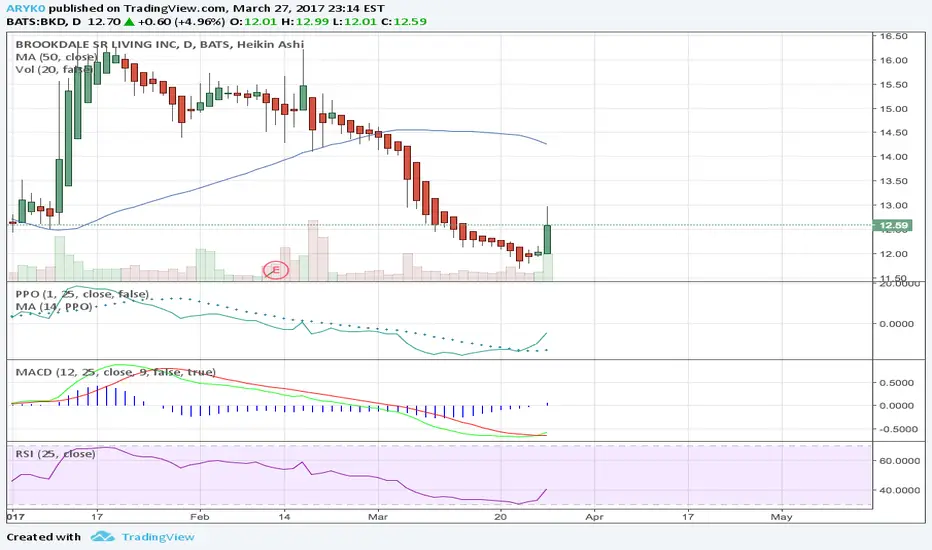Open the TradingView link in the footer
This screenshot has width=932, height=550.
(158, 537)
